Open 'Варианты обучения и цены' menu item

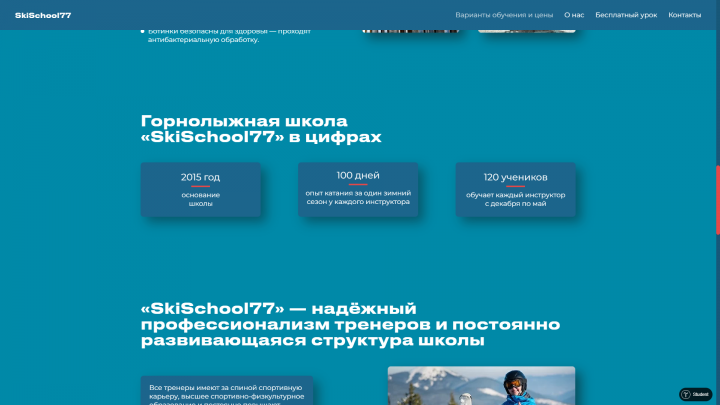504,15
